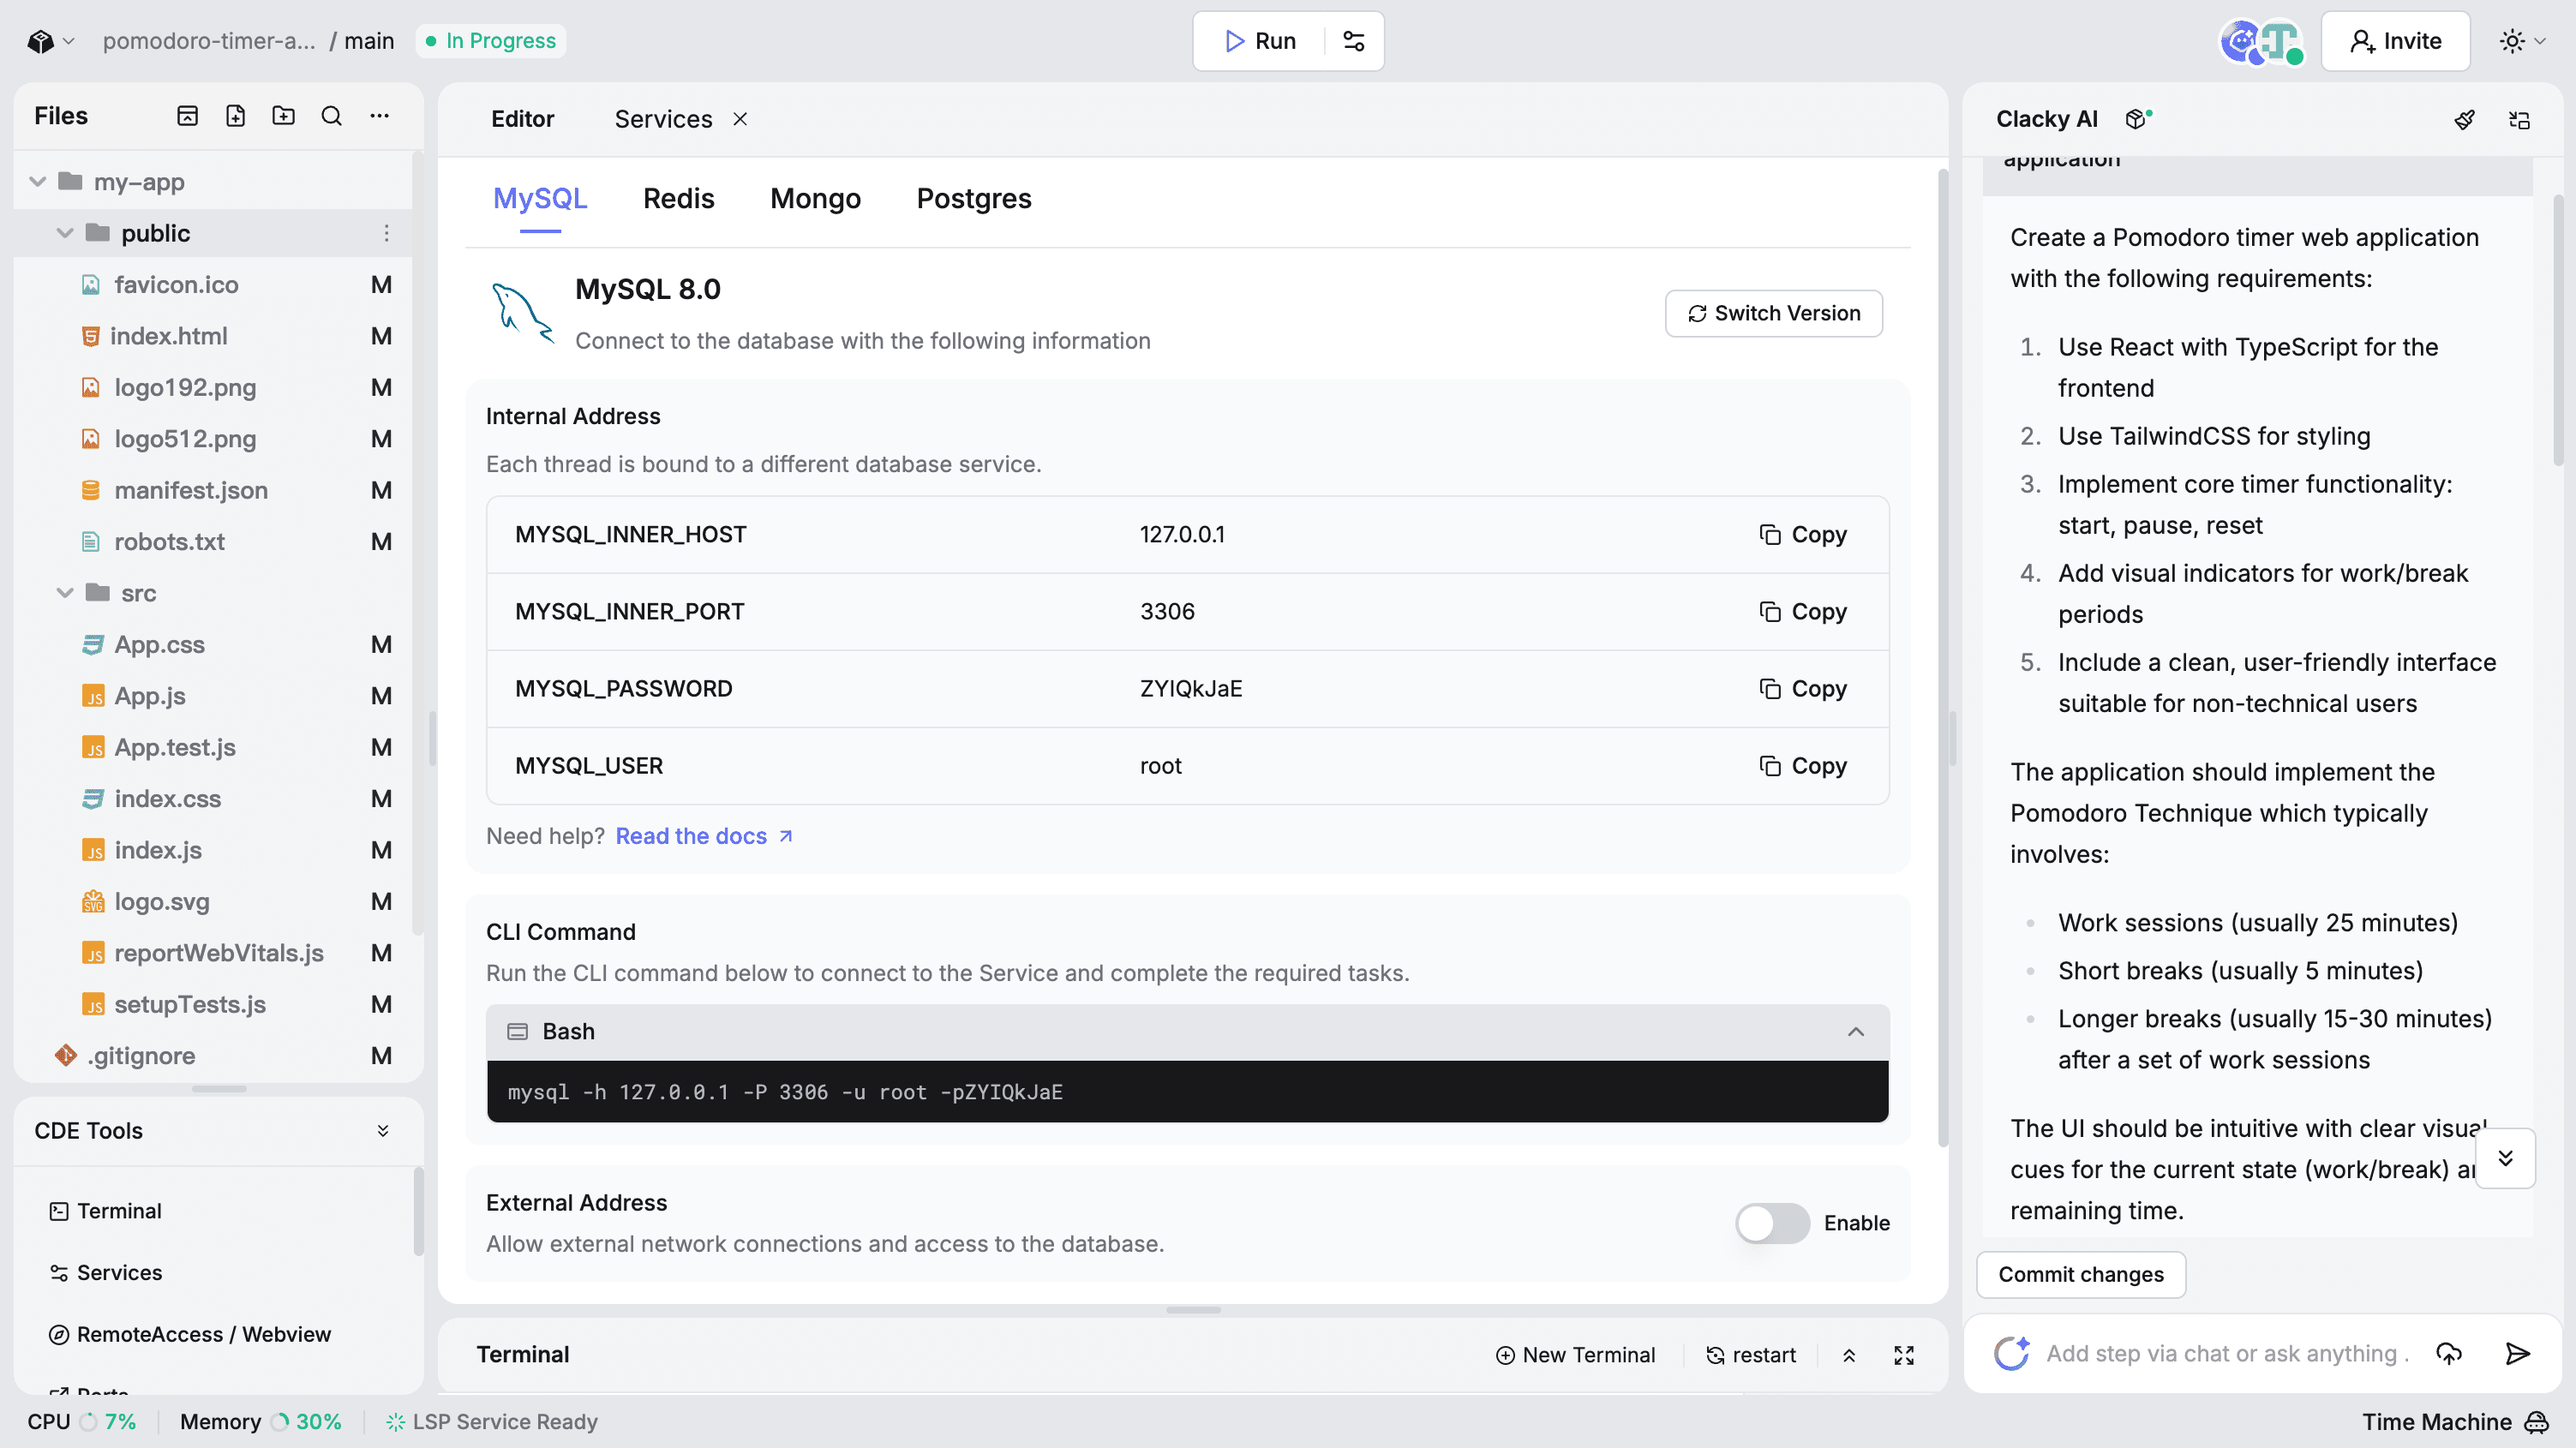Switch to the Editor tab
This screenshot has width=2576, height=1448.
[522, 119]
